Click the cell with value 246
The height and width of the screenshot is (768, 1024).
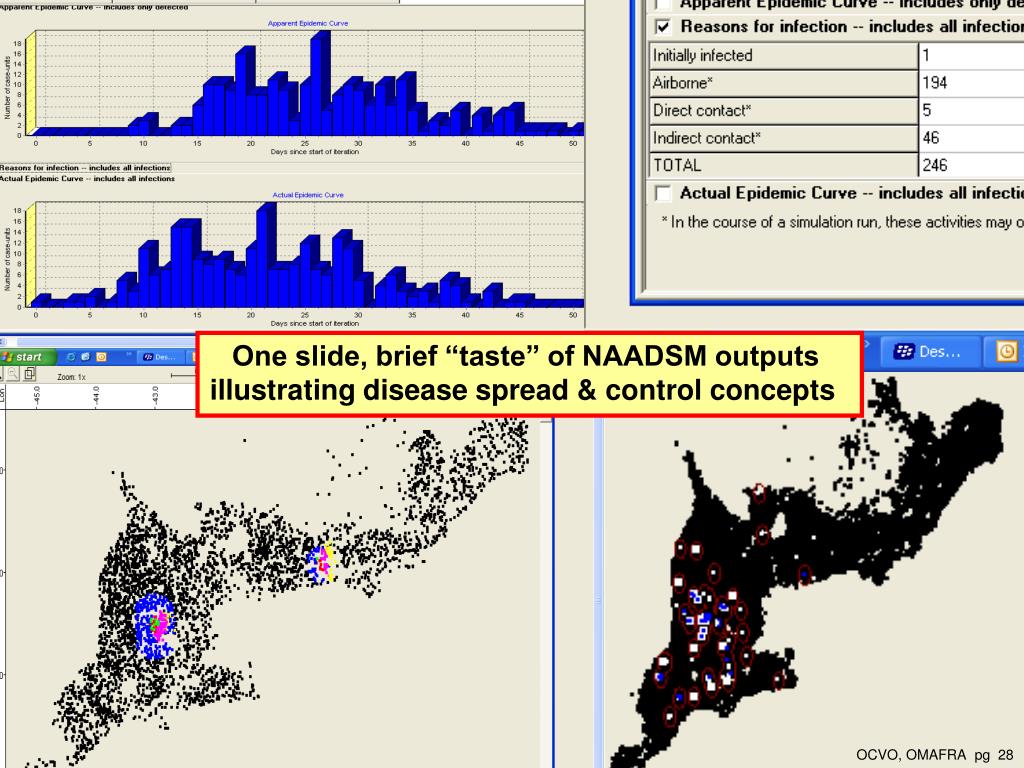972,165
